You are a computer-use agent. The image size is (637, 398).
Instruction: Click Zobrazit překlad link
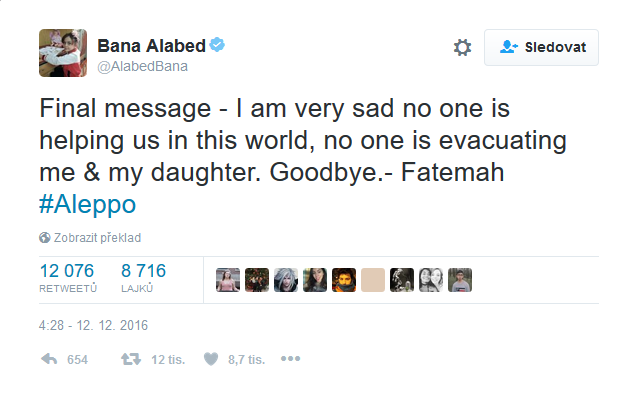click(x=98, y=238)
